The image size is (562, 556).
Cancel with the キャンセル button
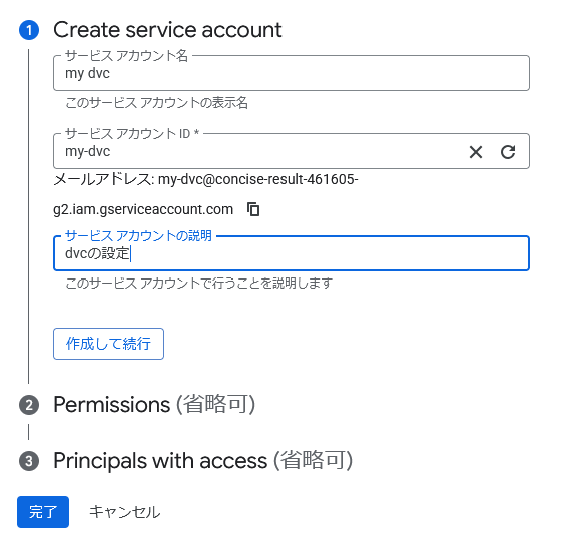click(124, 512)
